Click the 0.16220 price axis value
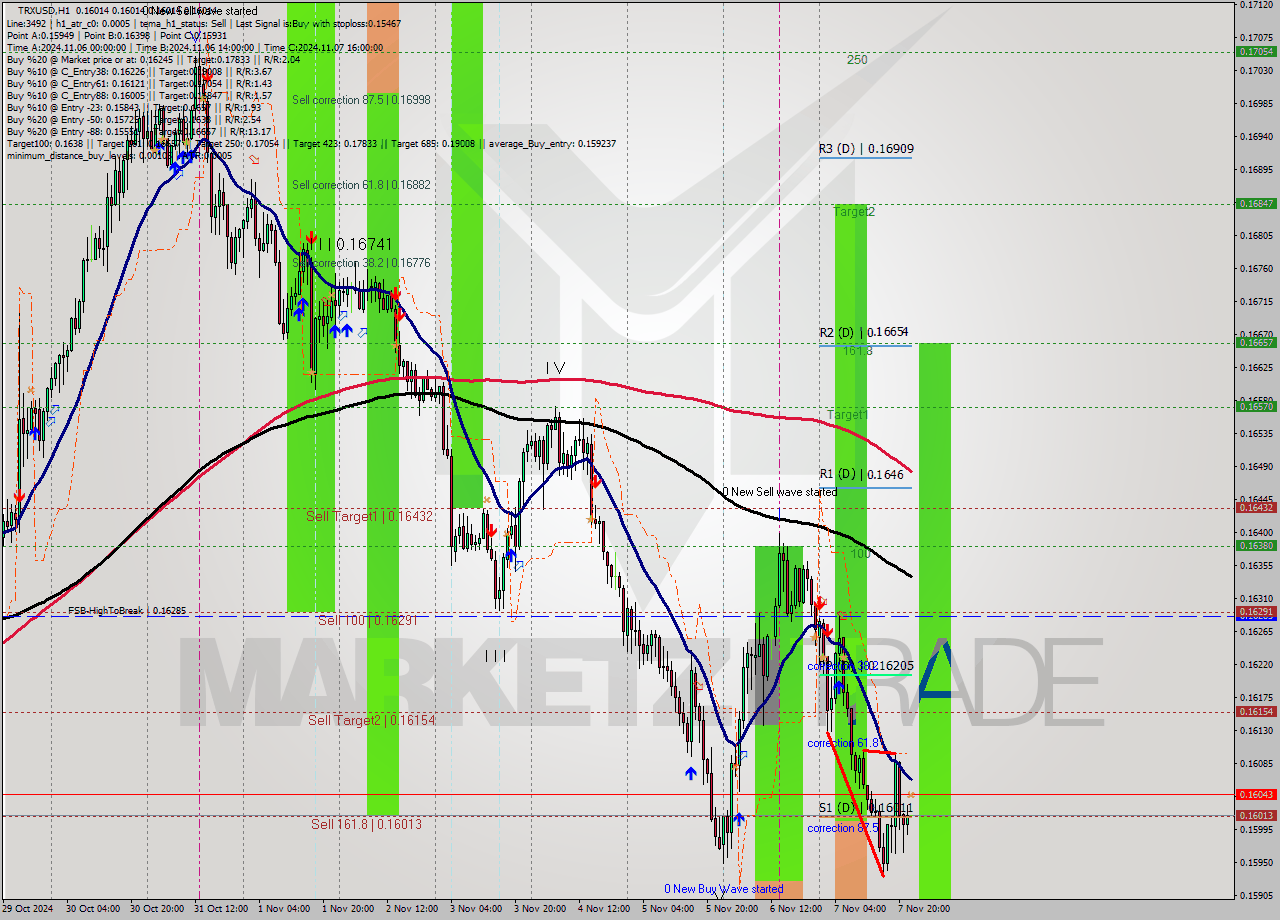 pyautogui.click(x=1256, y=664)
